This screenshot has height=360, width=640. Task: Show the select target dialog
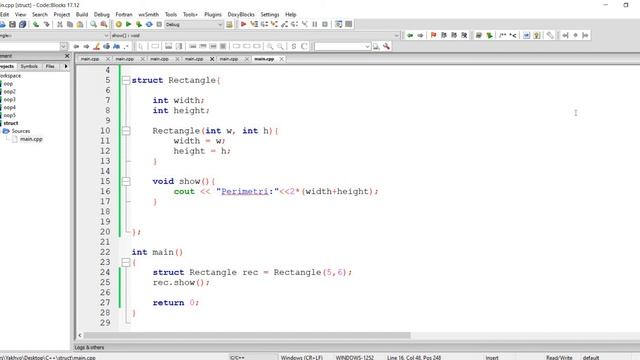[x=229, y=24]
